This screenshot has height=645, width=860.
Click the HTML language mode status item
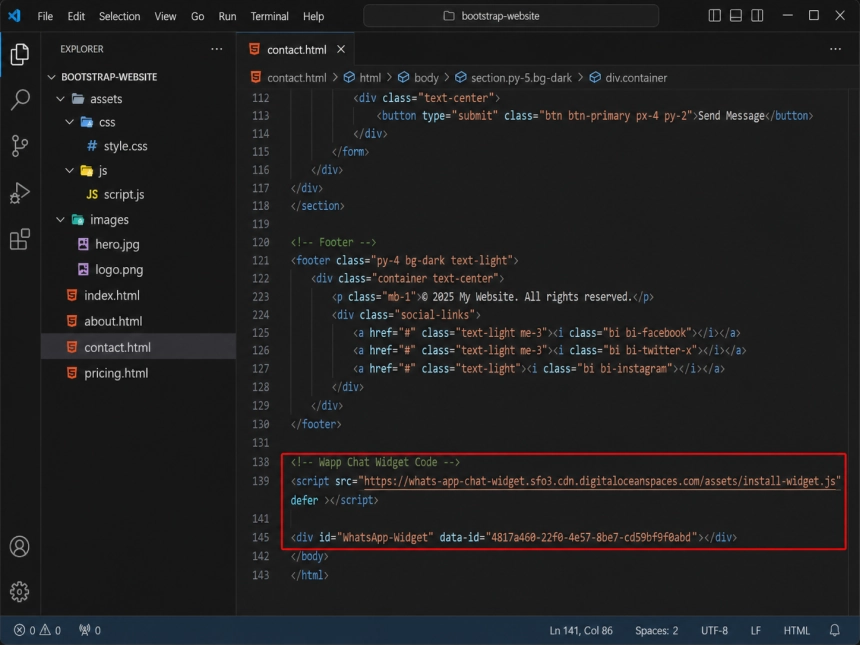[x=796, y=630]
